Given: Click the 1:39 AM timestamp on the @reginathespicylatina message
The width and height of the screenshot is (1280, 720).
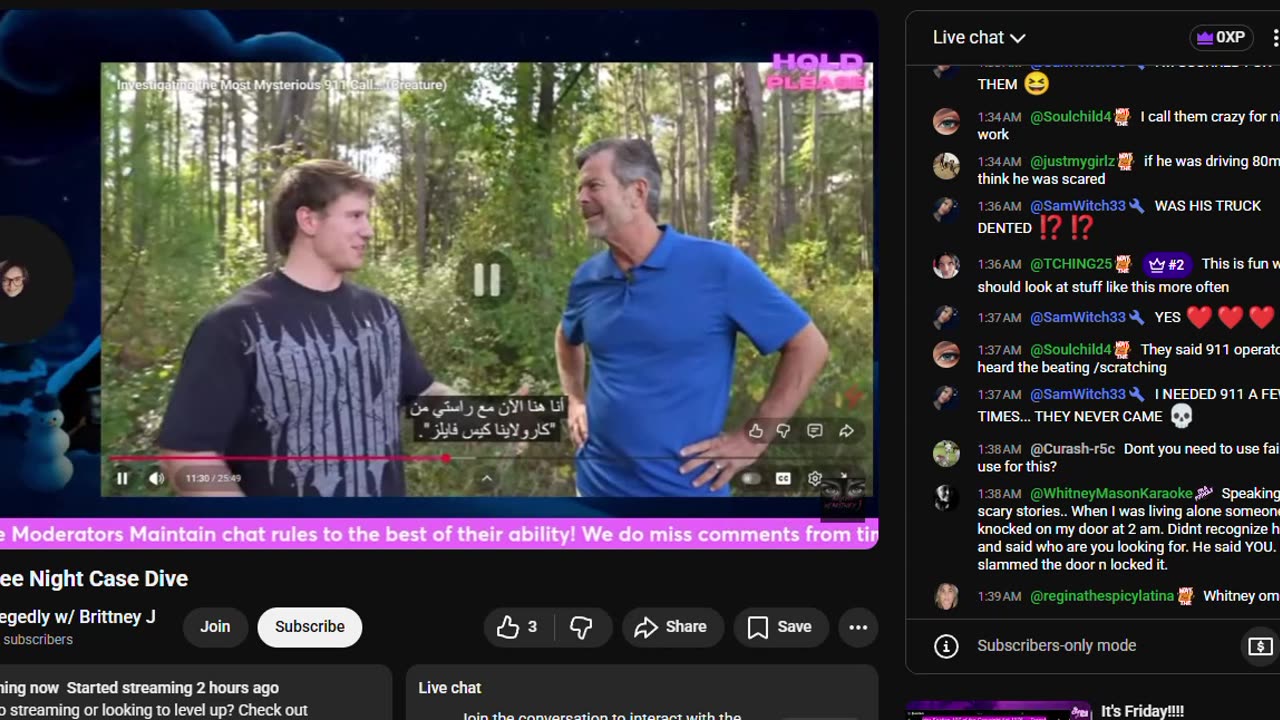Looking at the screenshot, I should click(x=999, y=597).
